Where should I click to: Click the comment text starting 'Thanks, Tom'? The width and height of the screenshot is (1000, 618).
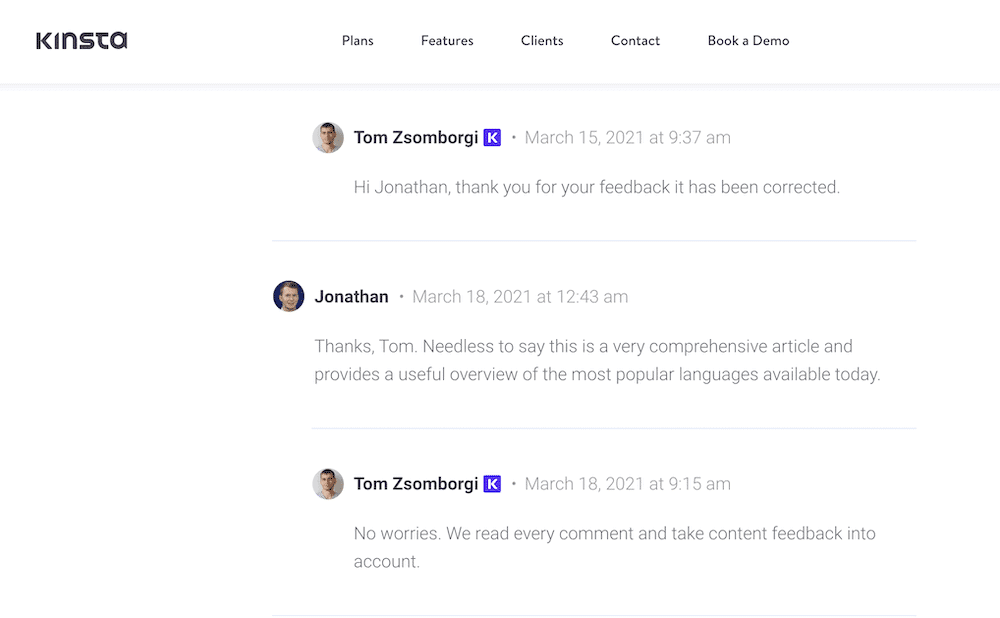(597, 360)
